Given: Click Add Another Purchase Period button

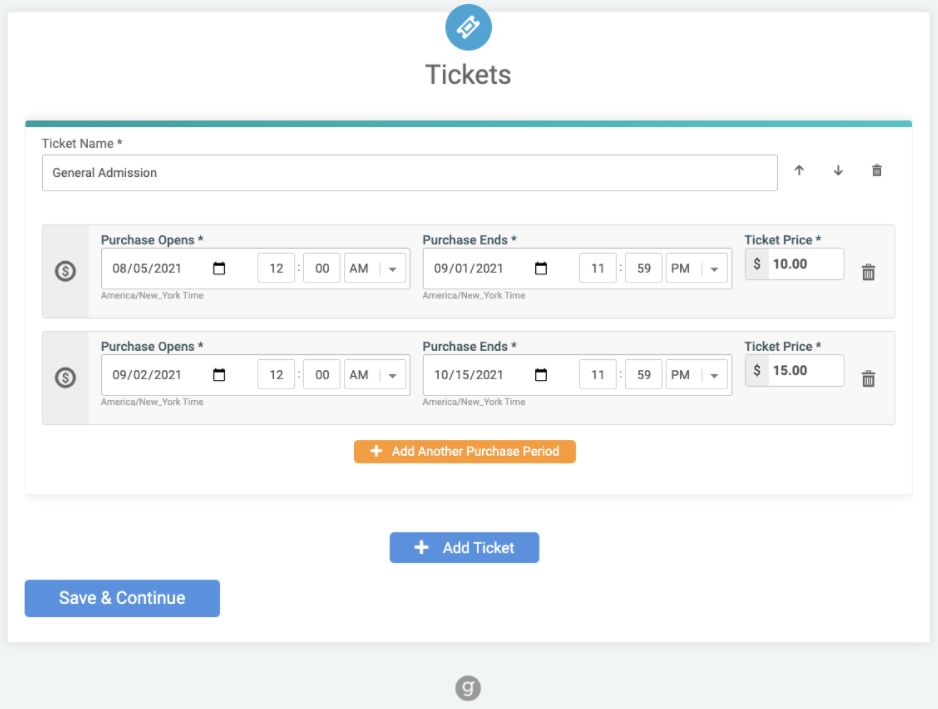Looking at the screenshot, I should click(x=465, y=452).
